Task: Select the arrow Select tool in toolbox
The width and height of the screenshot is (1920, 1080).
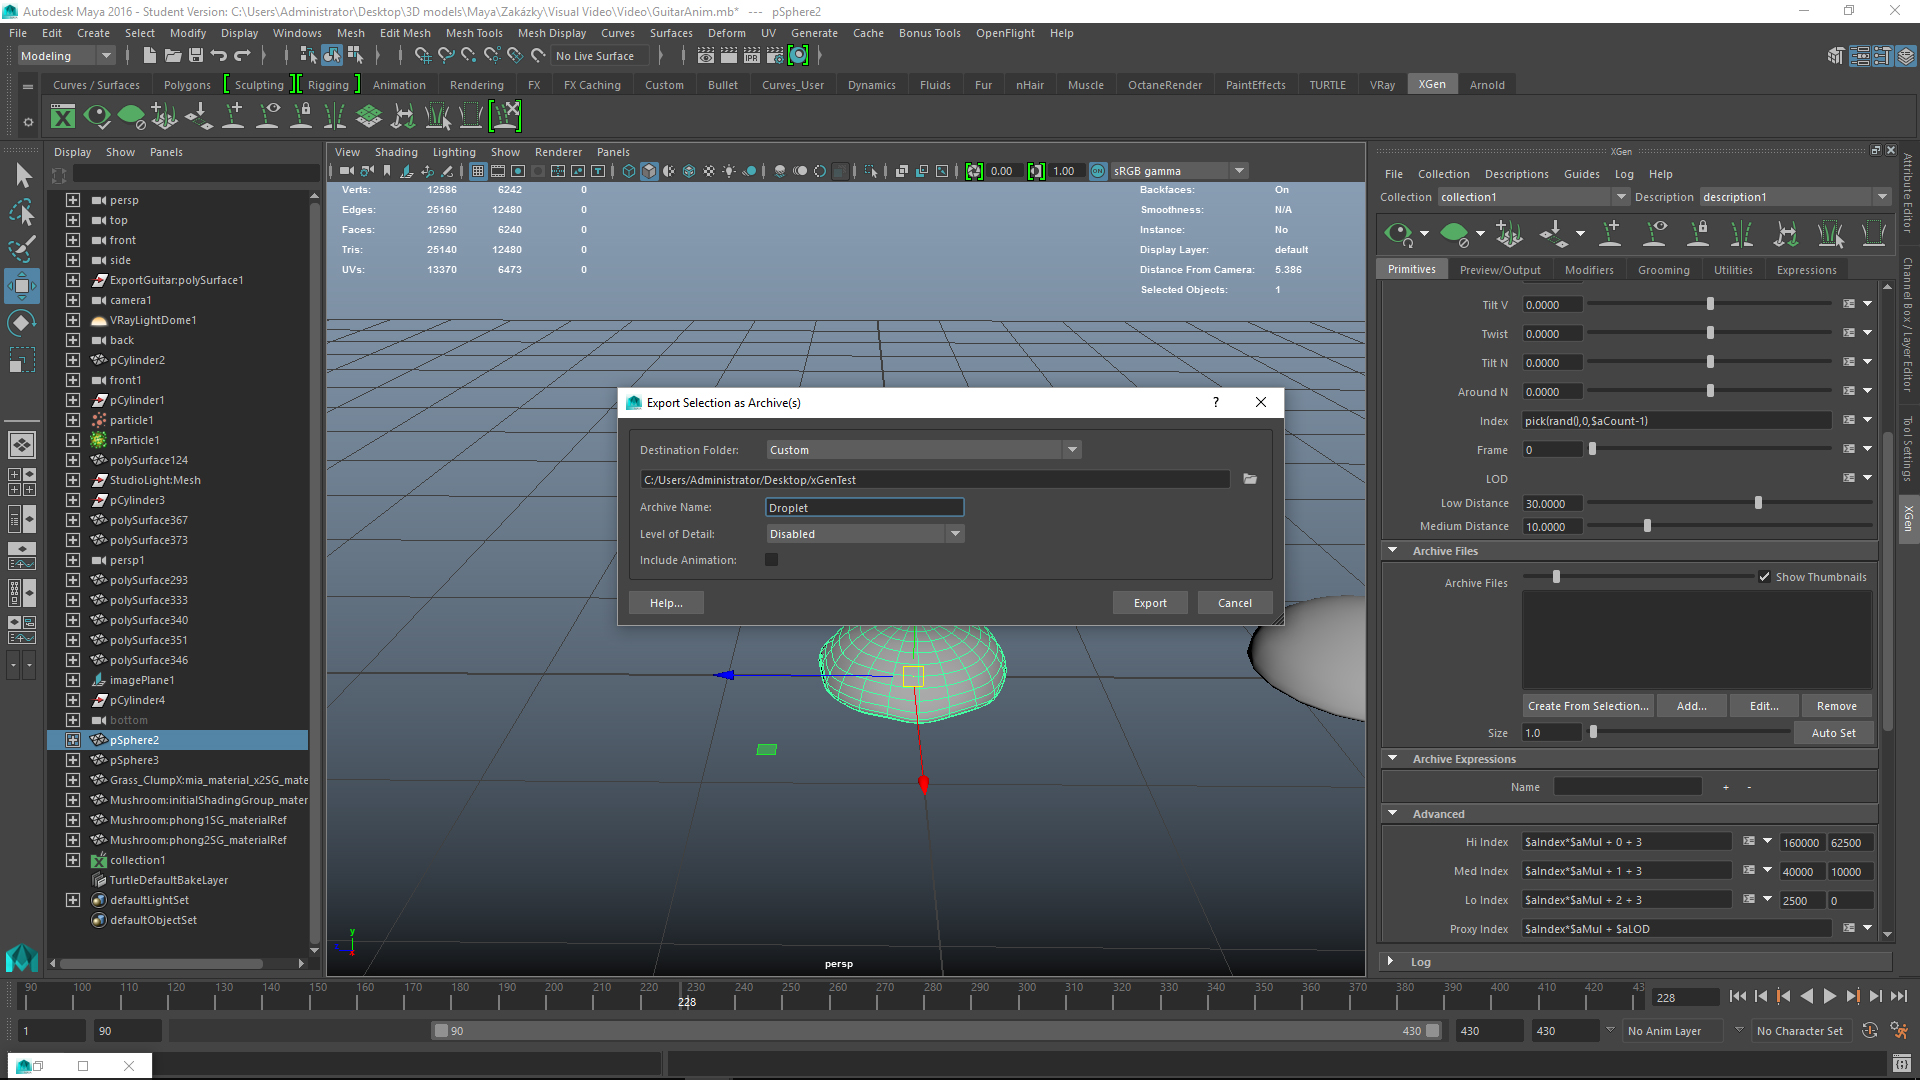Action: pyautogui.click(x=22, y=175)
